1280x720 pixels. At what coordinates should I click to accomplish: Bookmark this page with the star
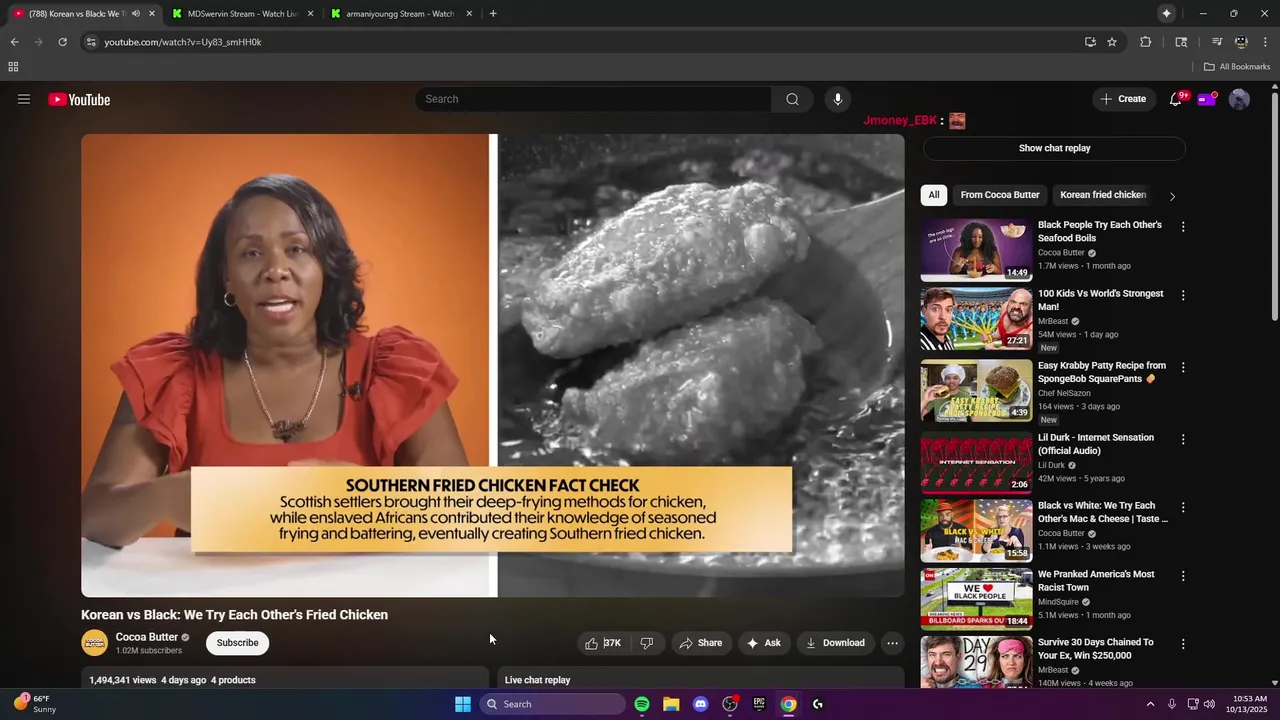click(1112, 42)
